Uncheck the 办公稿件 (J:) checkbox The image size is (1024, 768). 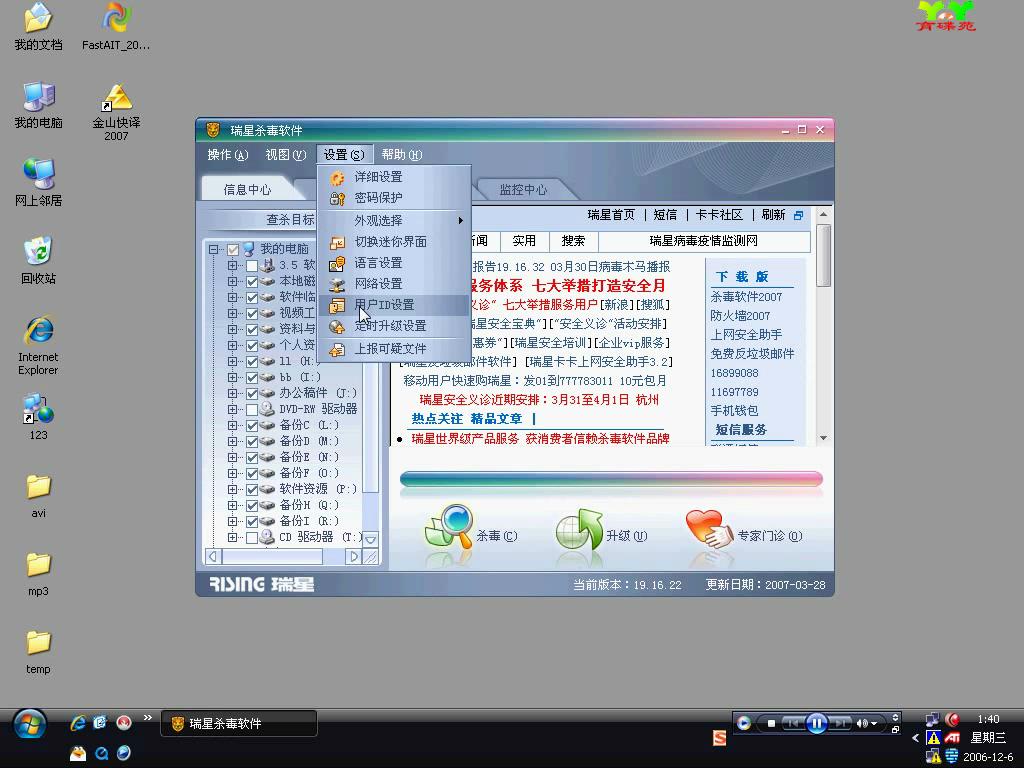(x=252, y=394)
